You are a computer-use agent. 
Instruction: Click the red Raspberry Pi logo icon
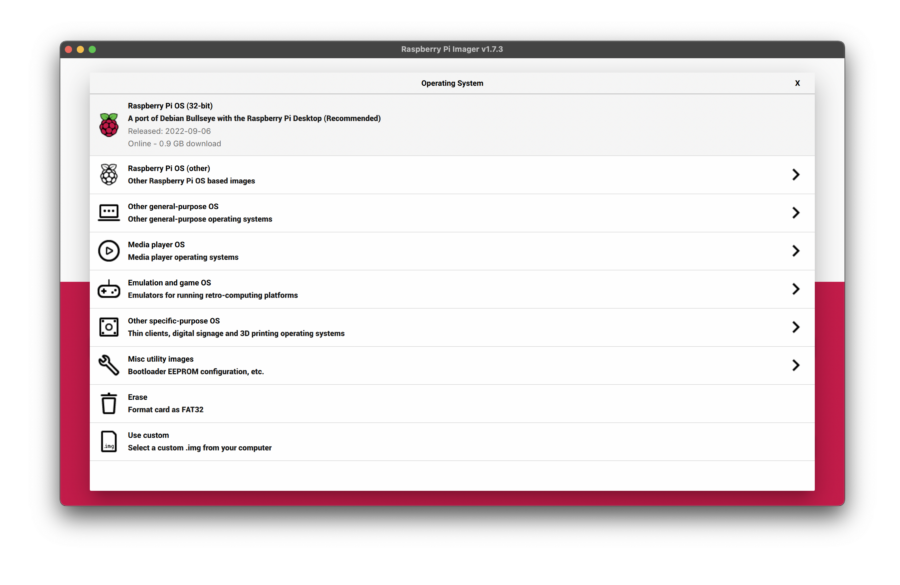tap(108, 125)
